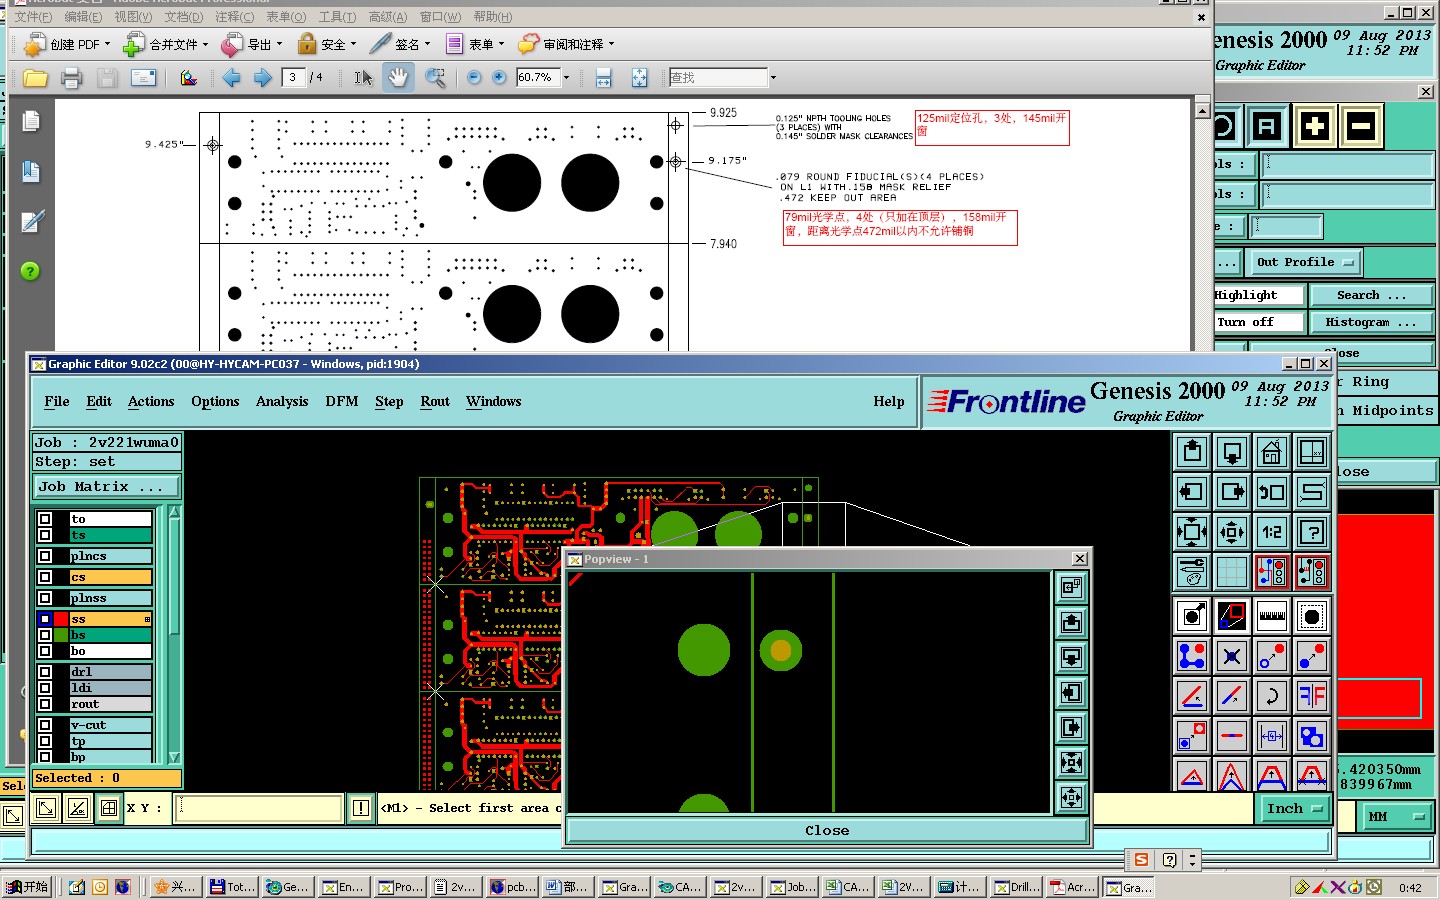Open the Job Matrix button
This screenshot has width=1440, height=900.
[x=106, y=487]
